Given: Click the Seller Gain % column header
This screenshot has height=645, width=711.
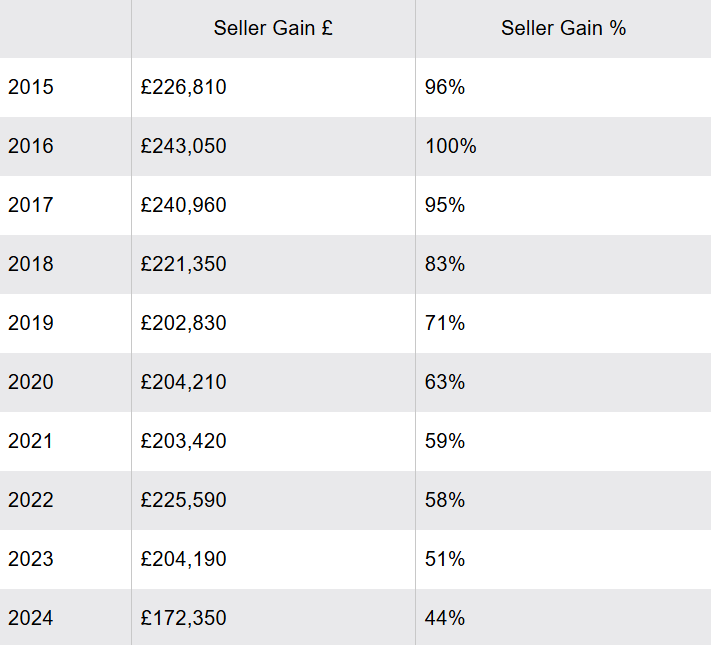Looking at the screenshot, I should [x=563, y=28].
